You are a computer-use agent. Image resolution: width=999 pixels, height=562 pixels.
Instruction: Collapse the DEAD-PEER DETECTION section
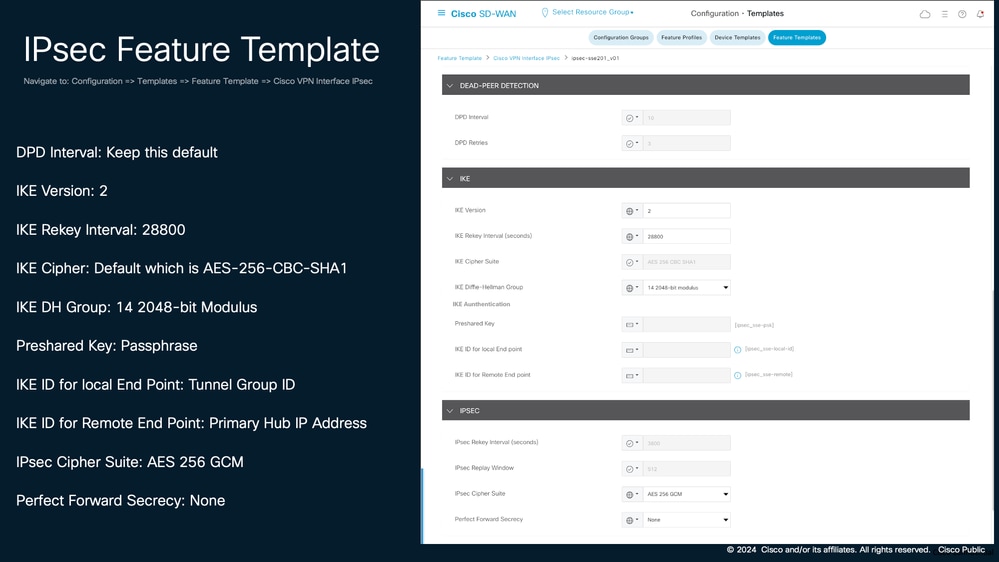point(705,85)
